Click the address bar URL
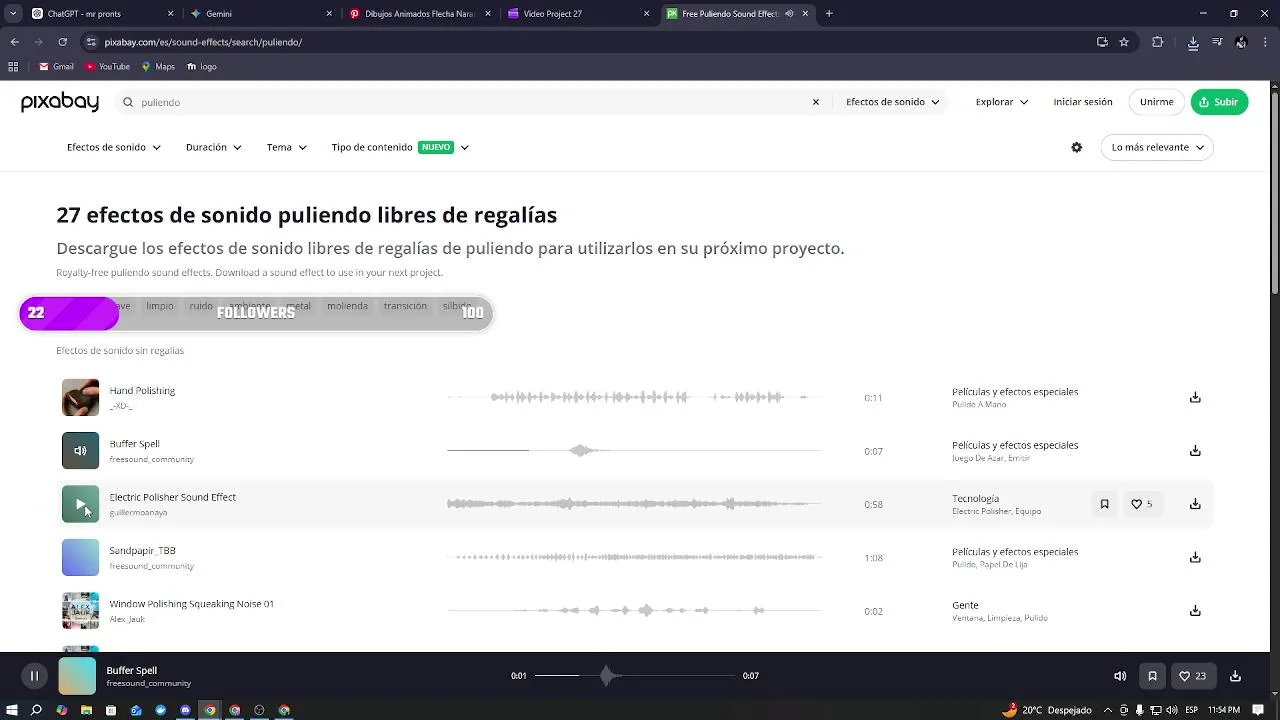 click(x=203, y=42)
